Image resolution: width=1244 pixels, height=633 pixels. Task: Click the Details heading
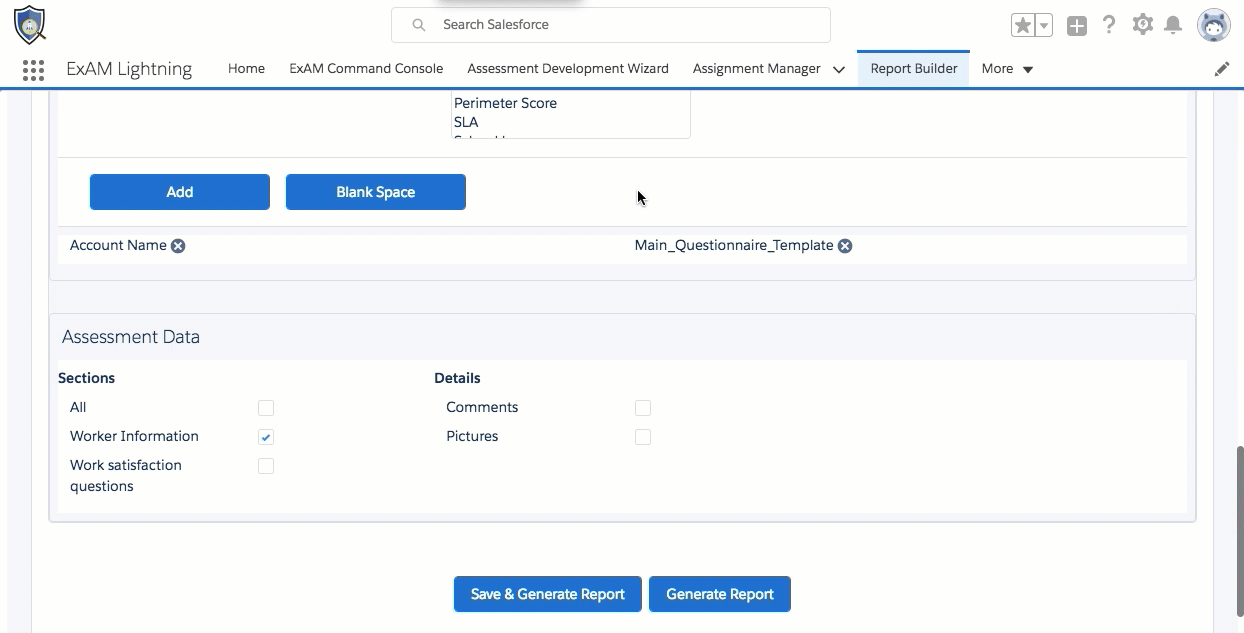tap(457, 378)
